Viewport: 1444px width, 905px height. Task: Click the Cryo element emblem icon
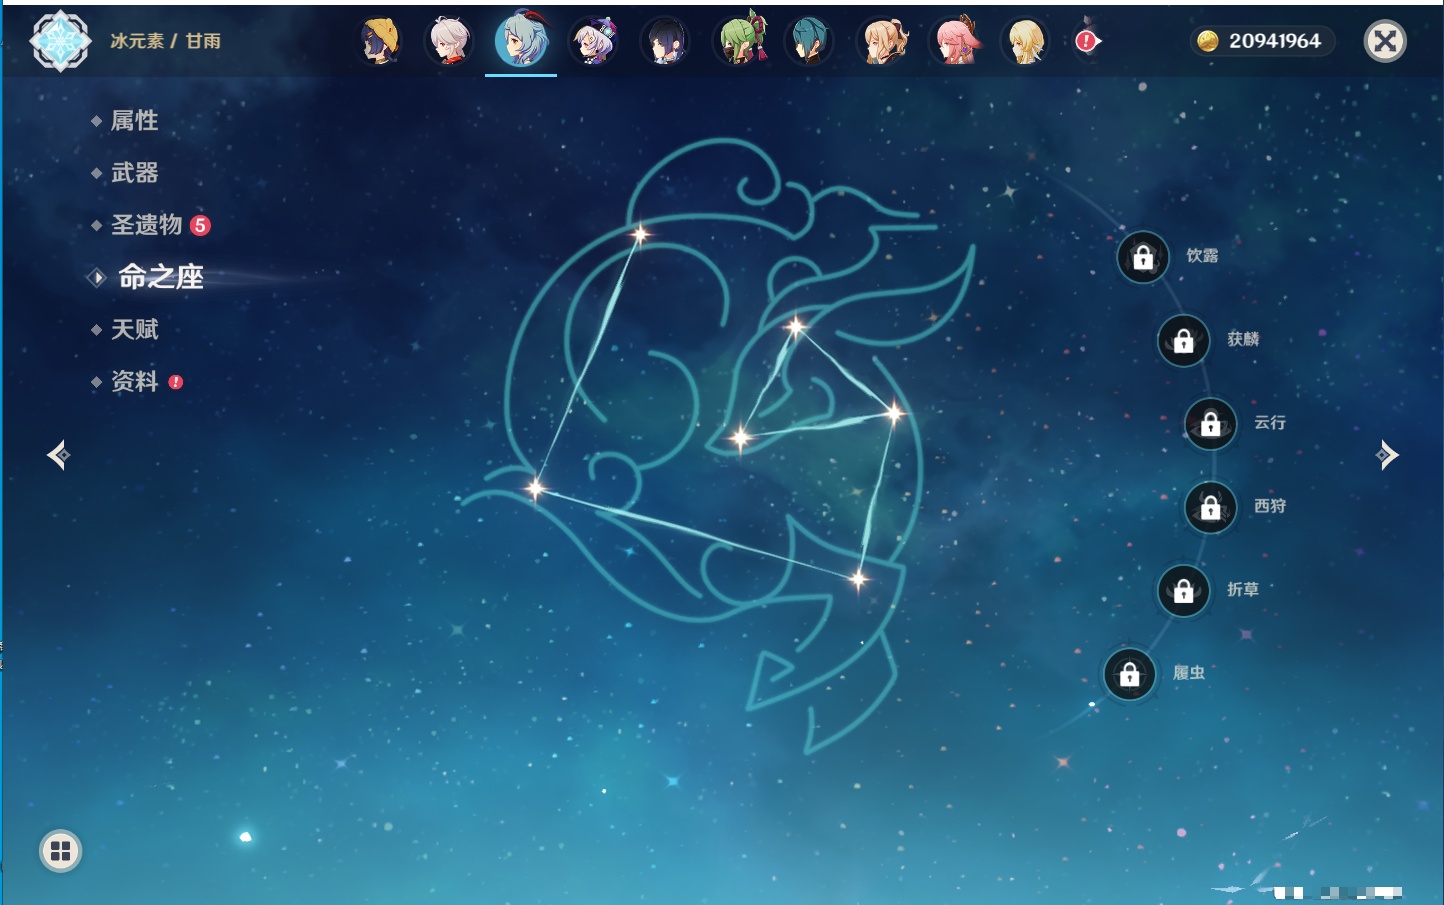[x=60, y=41]
